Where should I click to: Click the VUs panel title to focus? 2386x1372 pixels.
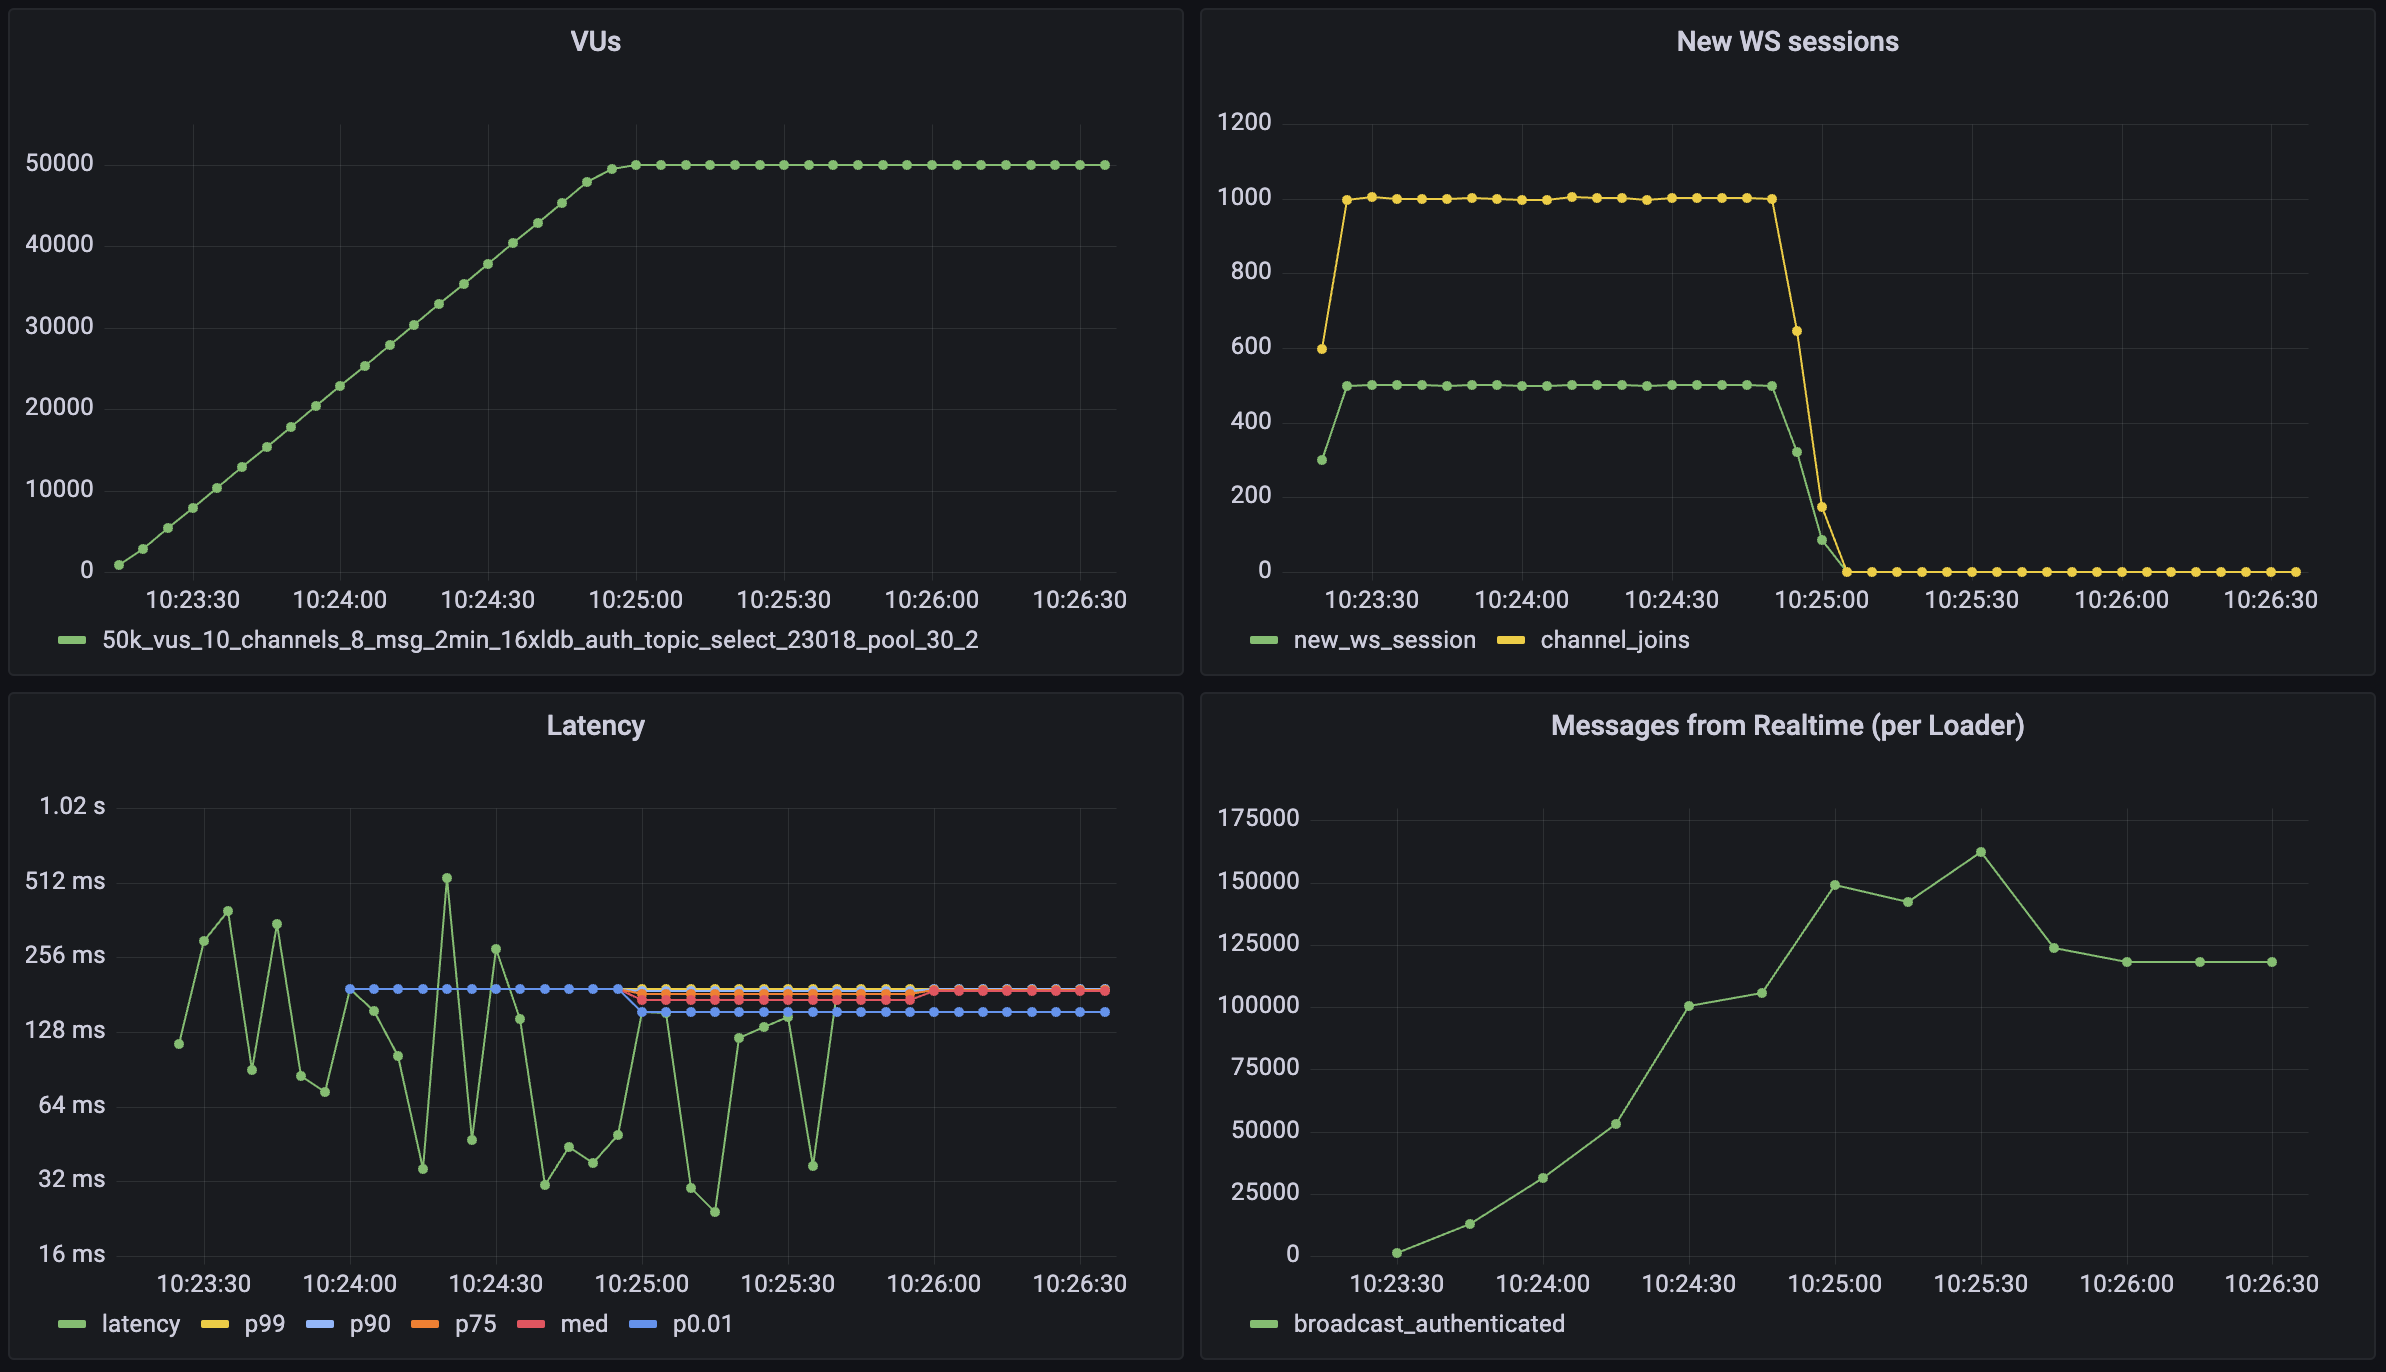click(x=598, y=36)
